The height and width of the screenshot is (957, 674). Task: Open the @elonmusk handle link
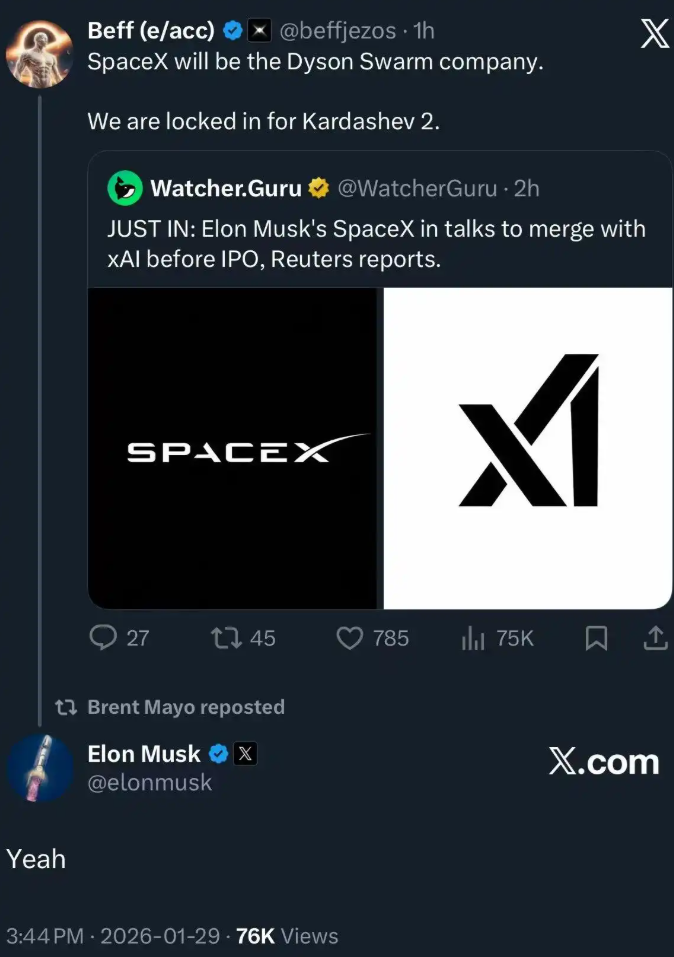tap(150, 783)
